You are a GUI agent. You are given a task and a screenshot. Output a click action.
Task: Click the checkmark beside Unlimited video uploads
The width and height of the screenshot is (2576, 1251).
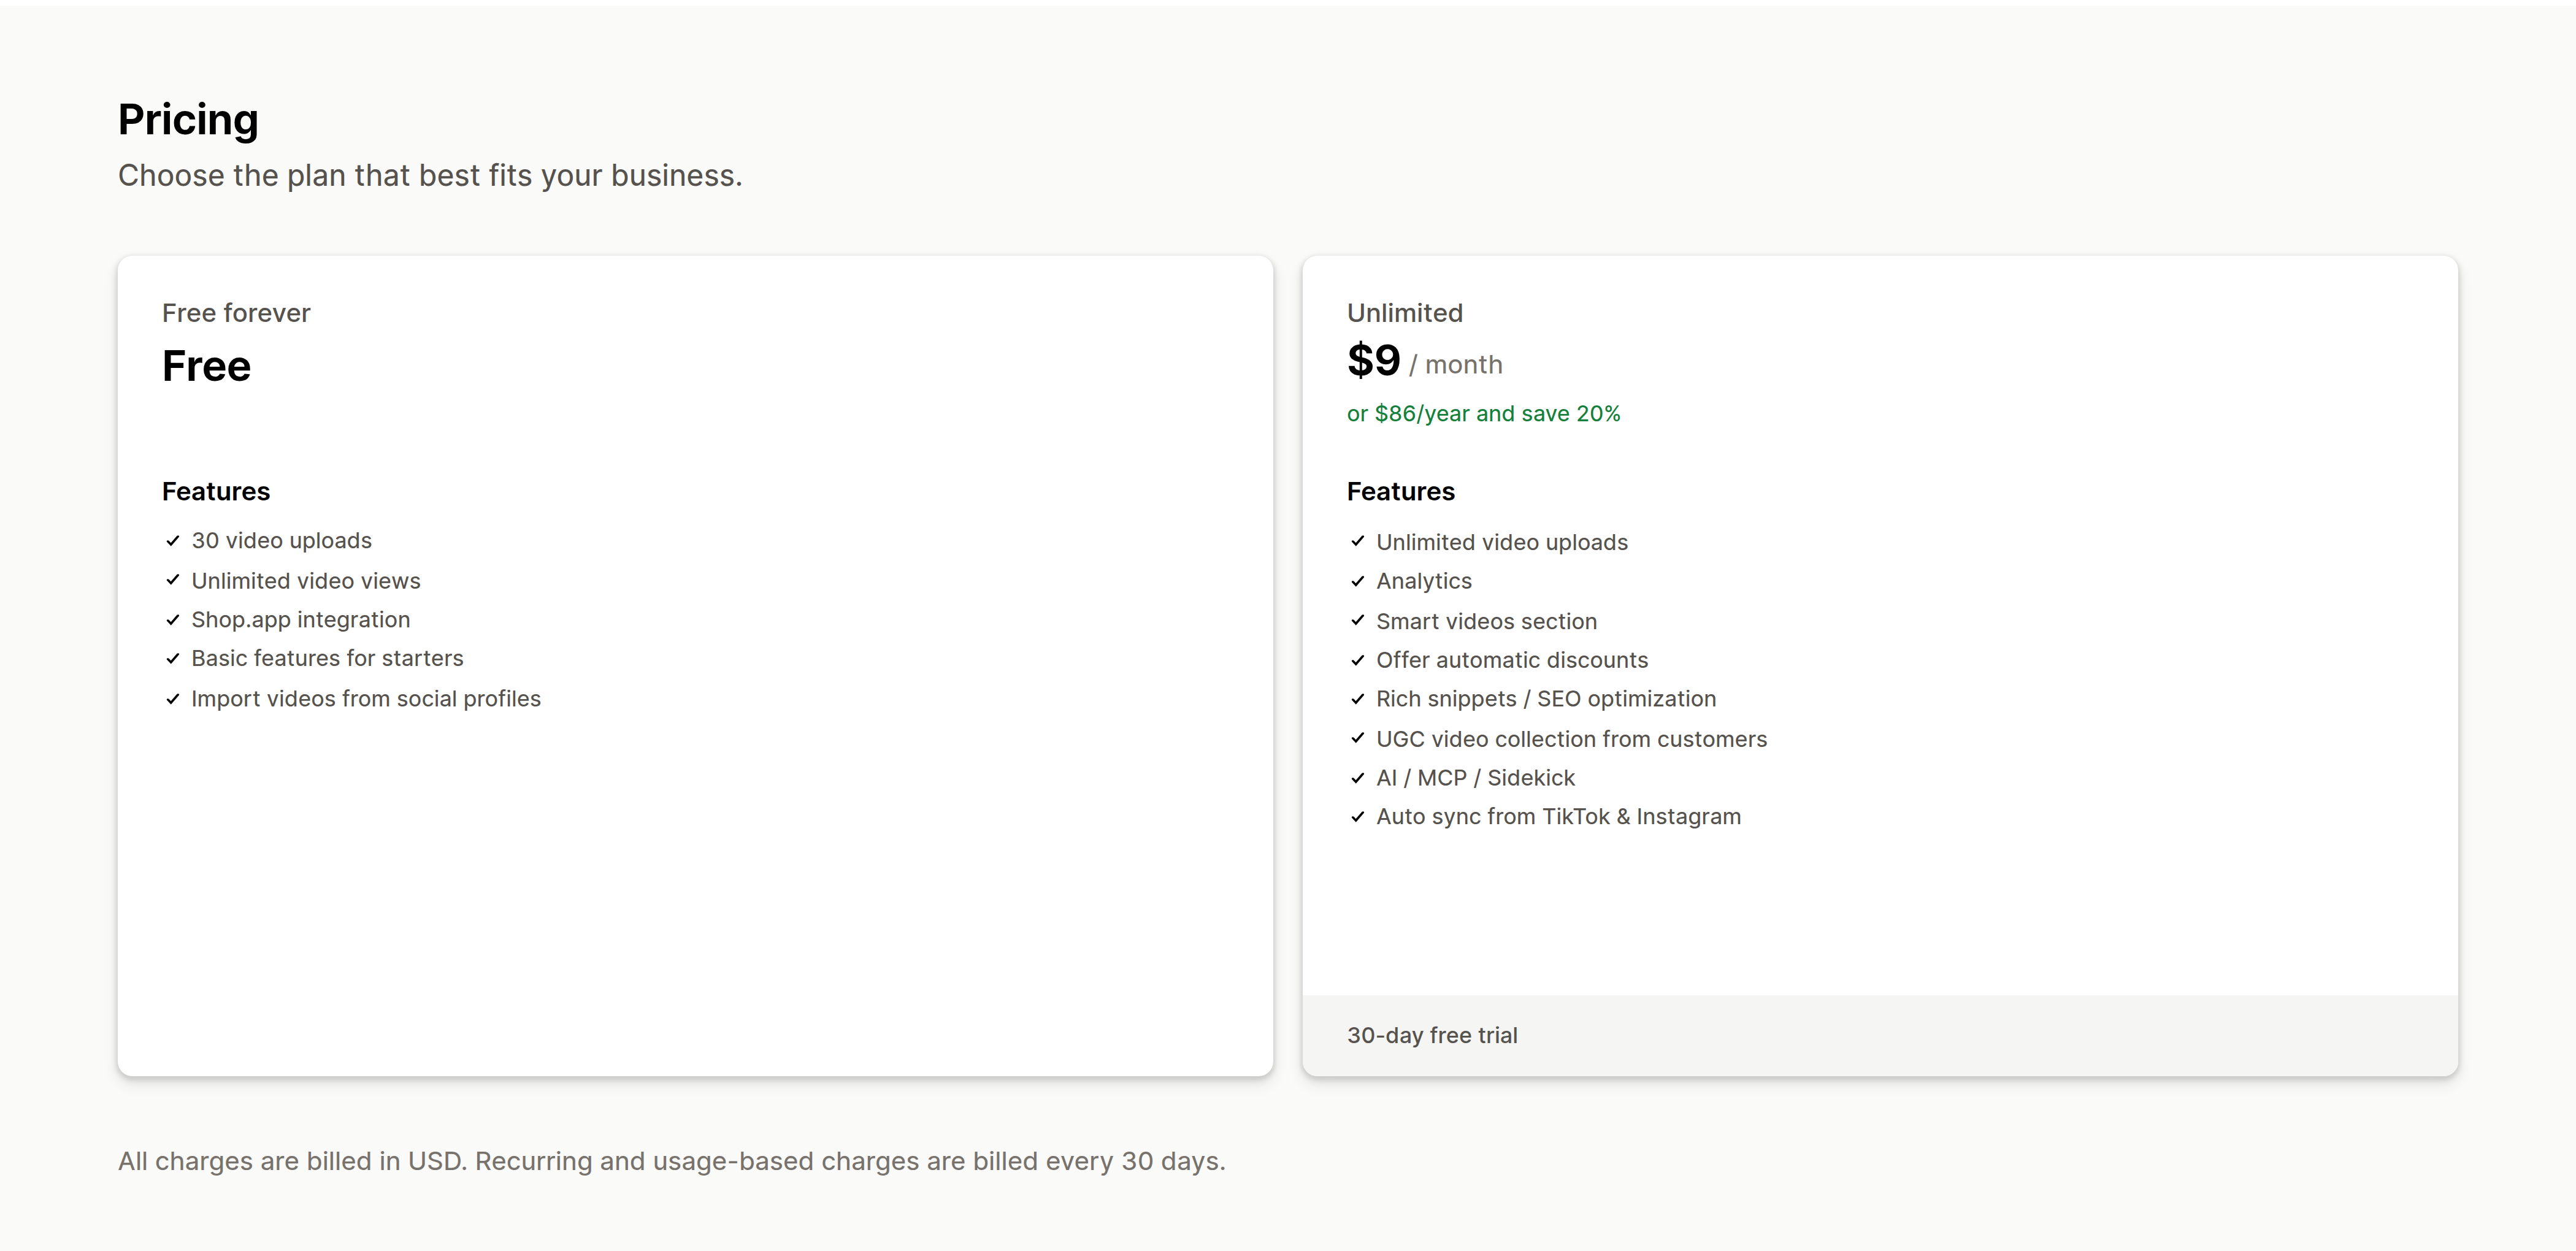[x=1358, y=541]
